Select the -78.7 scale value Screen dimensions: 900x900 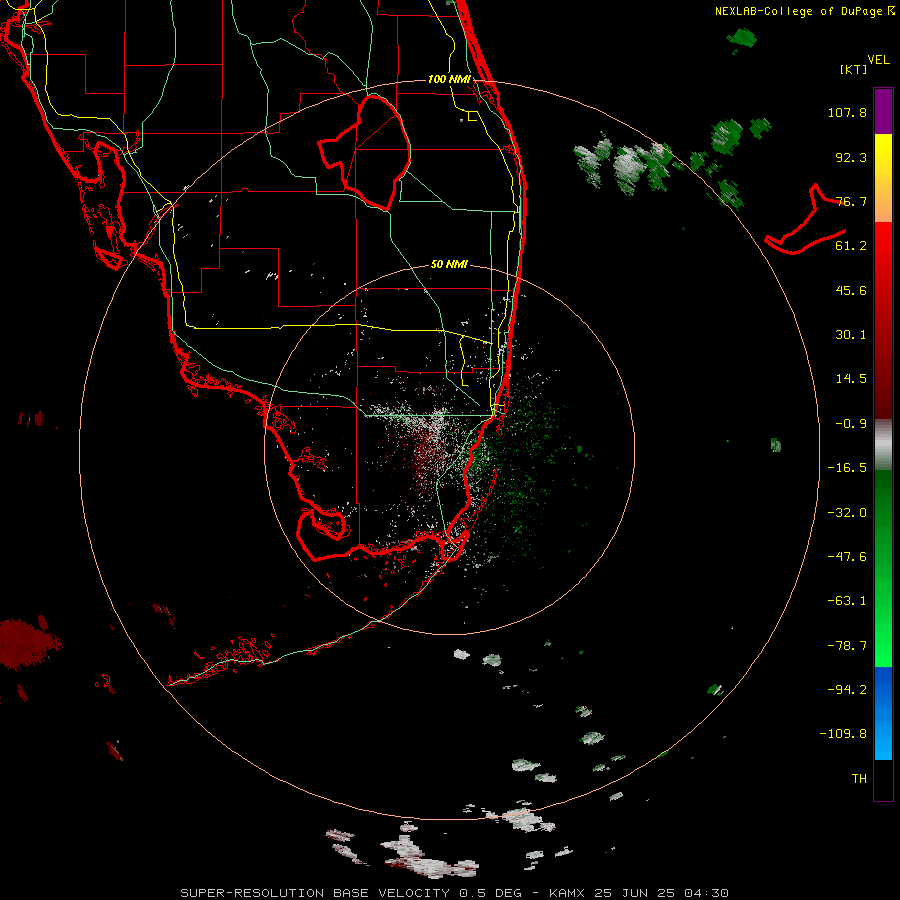click(x=847, y=646)
